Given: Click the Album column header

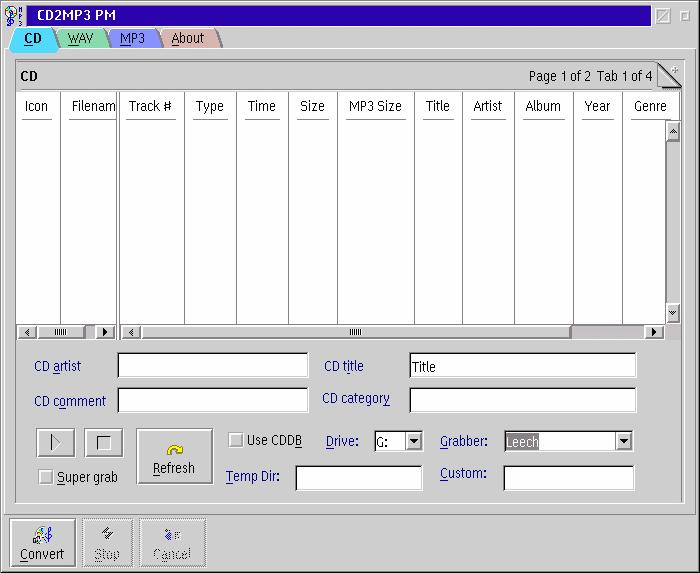Looking at the screenshot, I should (543, 106).
